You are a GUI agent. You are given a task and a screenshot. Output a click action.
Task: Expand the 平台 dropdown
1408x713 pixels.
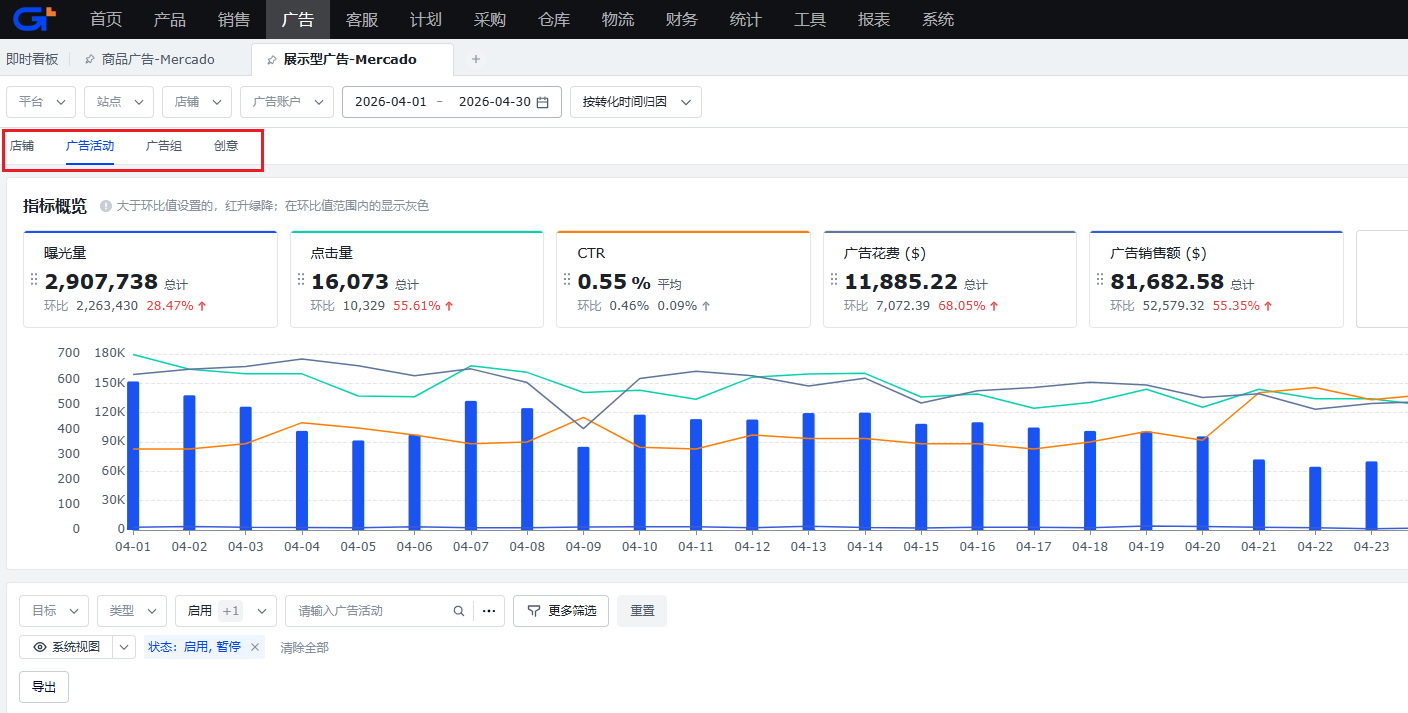(41, 102)
